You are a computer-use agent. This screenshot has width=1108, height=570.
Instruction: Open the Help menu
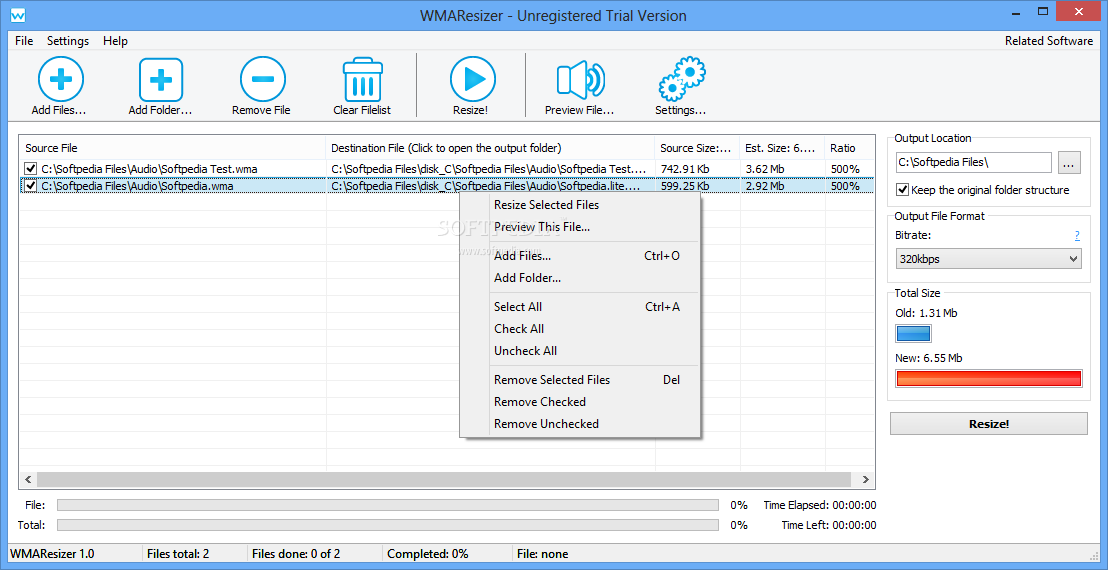click(x=115, y=40)
